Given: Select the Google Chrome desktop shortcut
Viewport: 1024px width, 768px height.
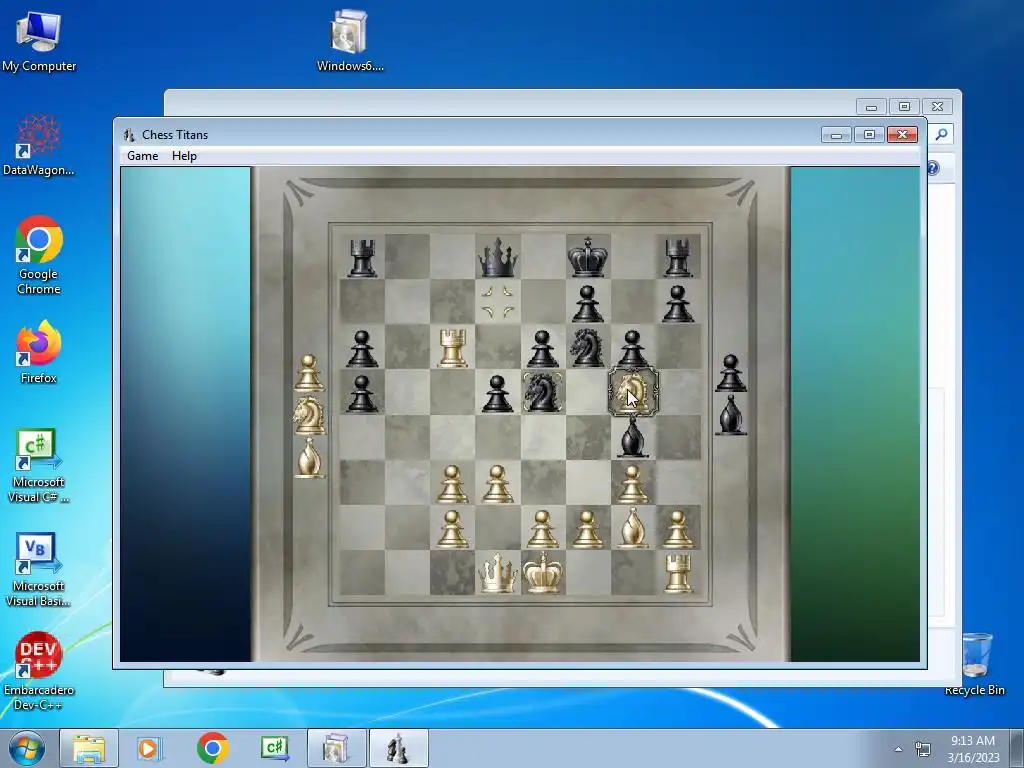Looking at the screenshot, I should tap(39, 255).
